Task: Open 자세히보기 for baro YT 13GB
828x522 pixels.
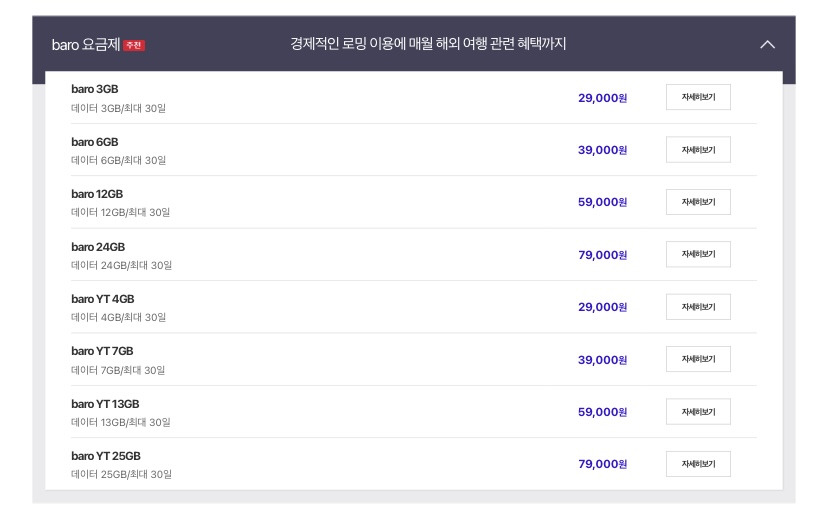Action: [x=698, y=412]
